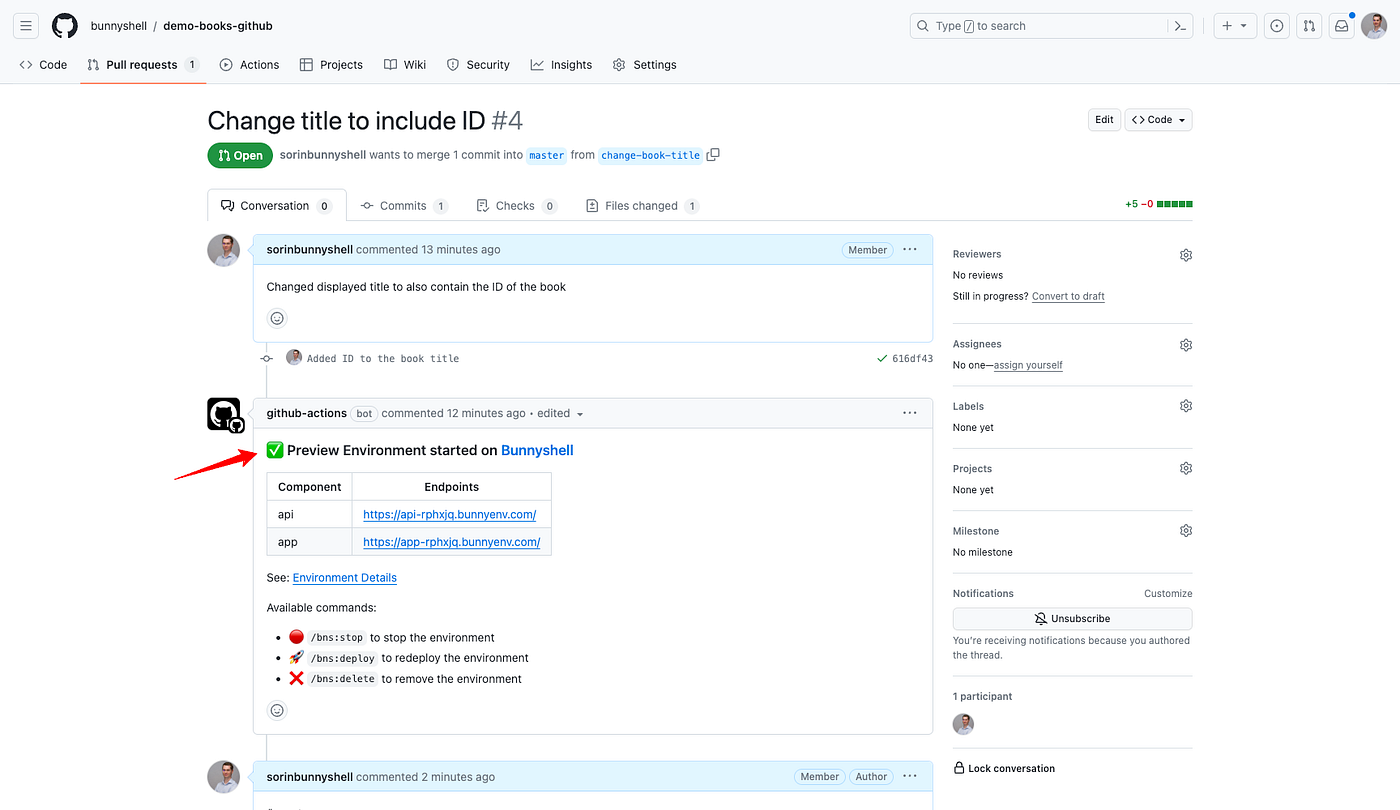Switch to the Files changed tab

point(642,206)
